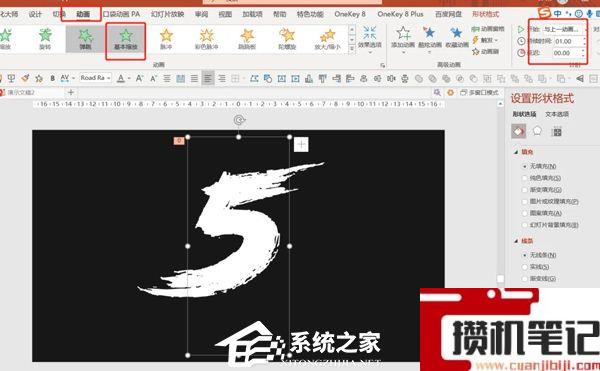Select the 脉冲 emphasis animation

coord(166,40)
